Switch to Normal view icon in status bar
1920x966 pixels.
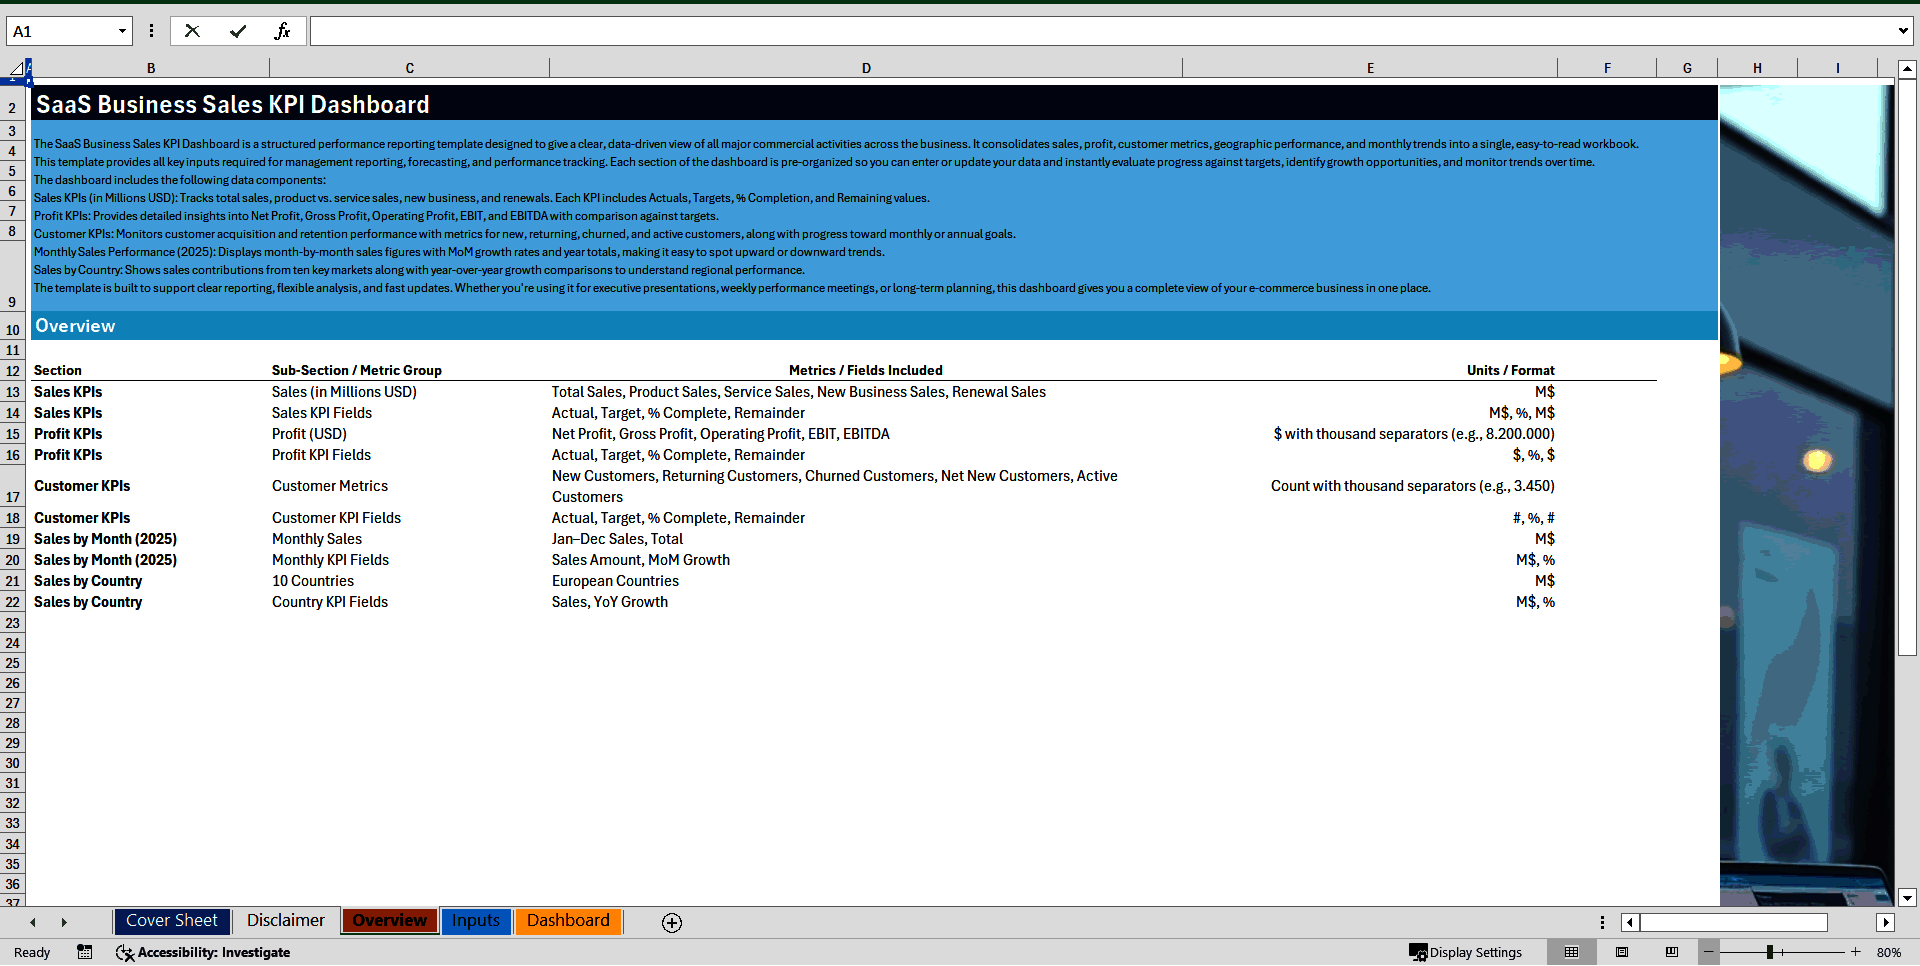[1572, 952]
